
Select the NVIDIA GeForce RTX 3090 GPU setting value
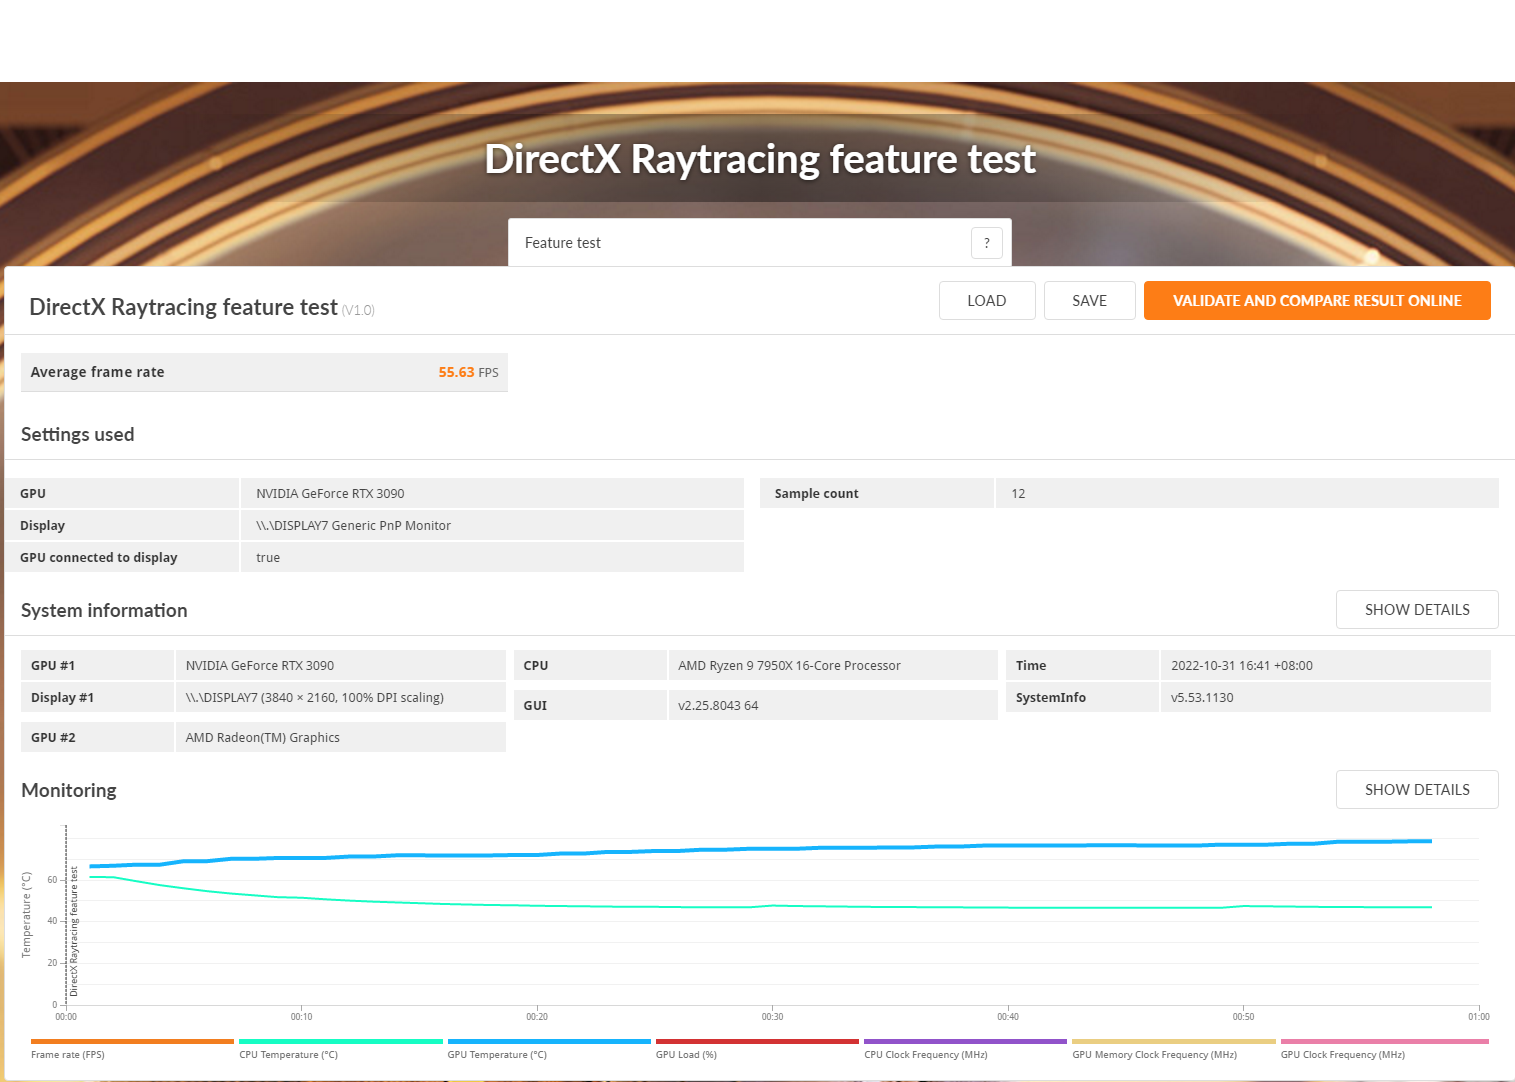tap(330, 493)
